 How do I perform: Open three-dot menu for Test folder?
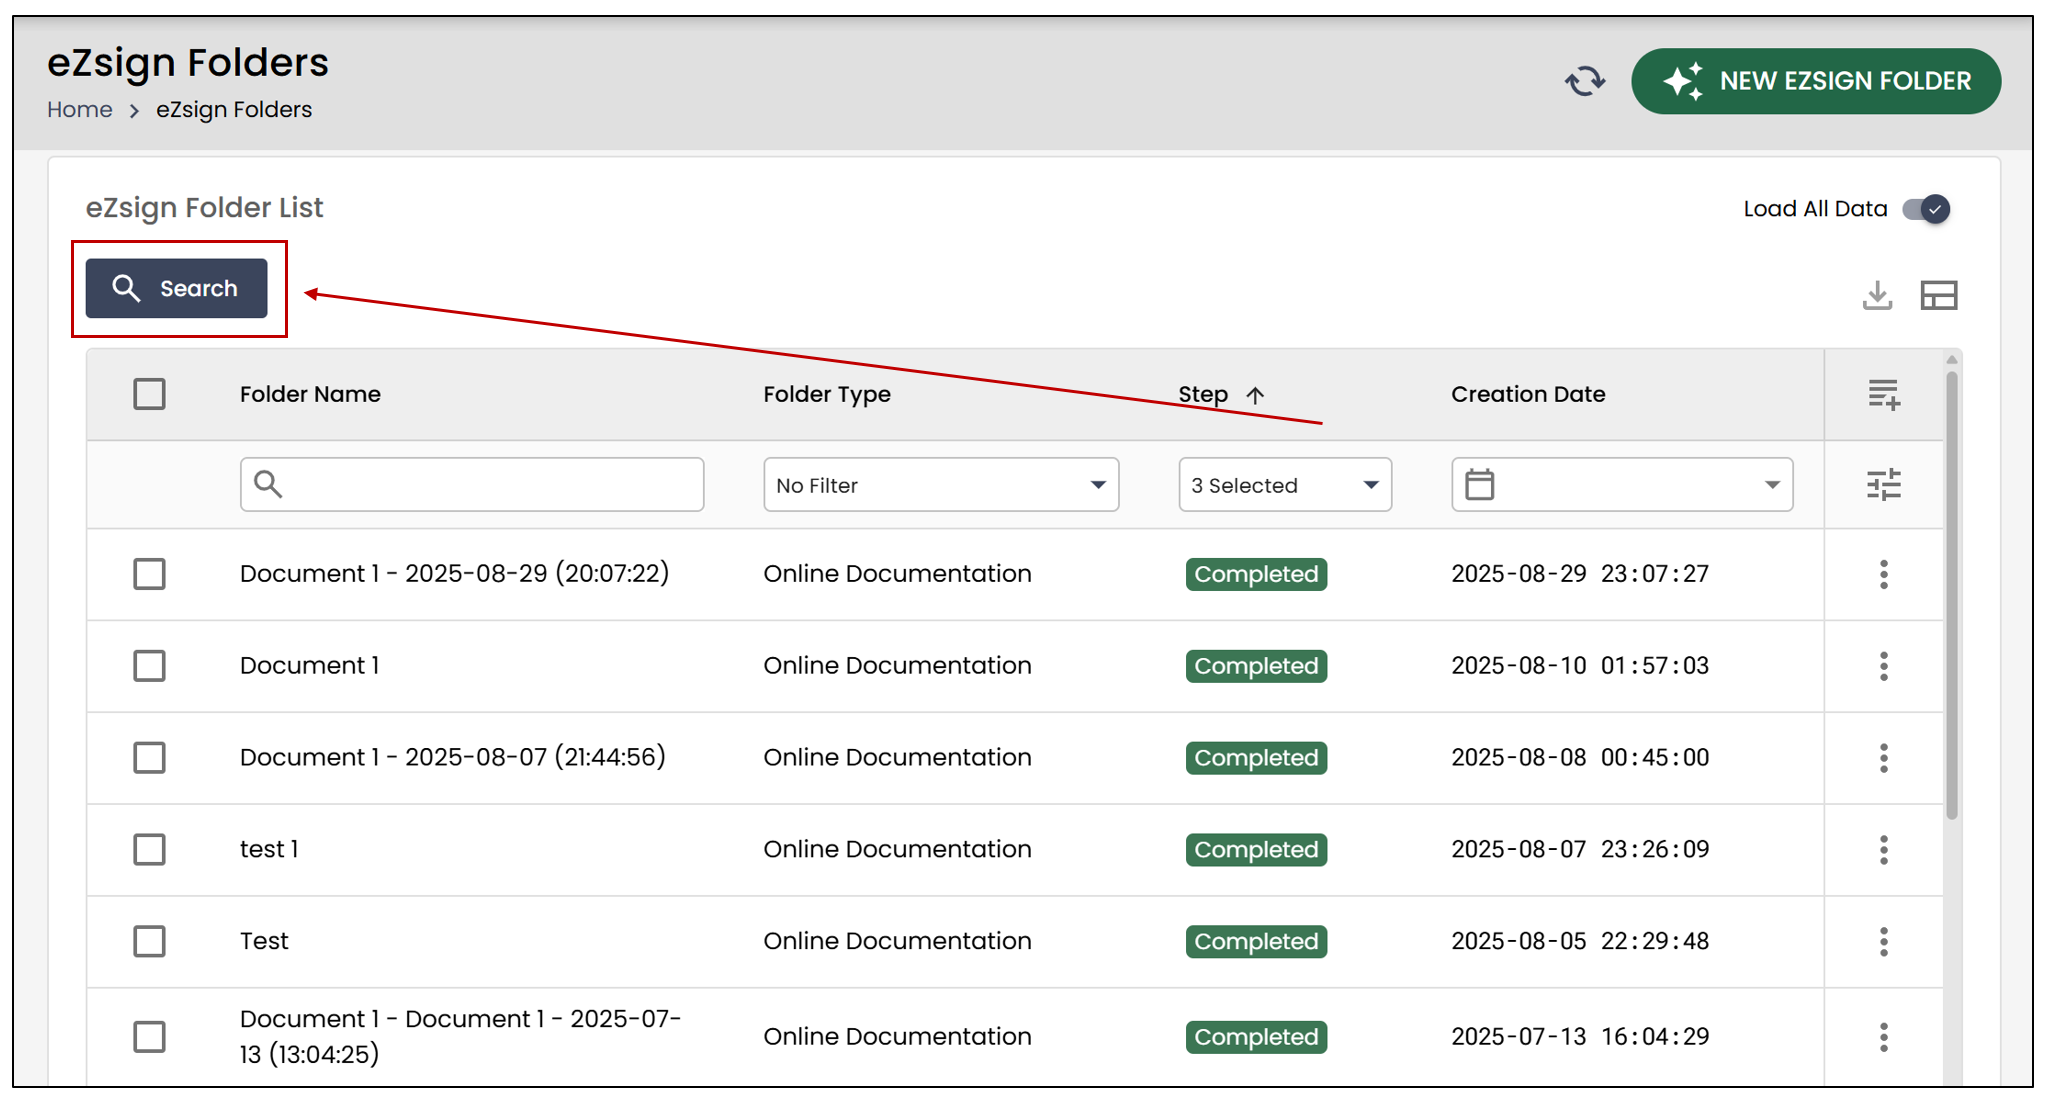pos(1884,942)
